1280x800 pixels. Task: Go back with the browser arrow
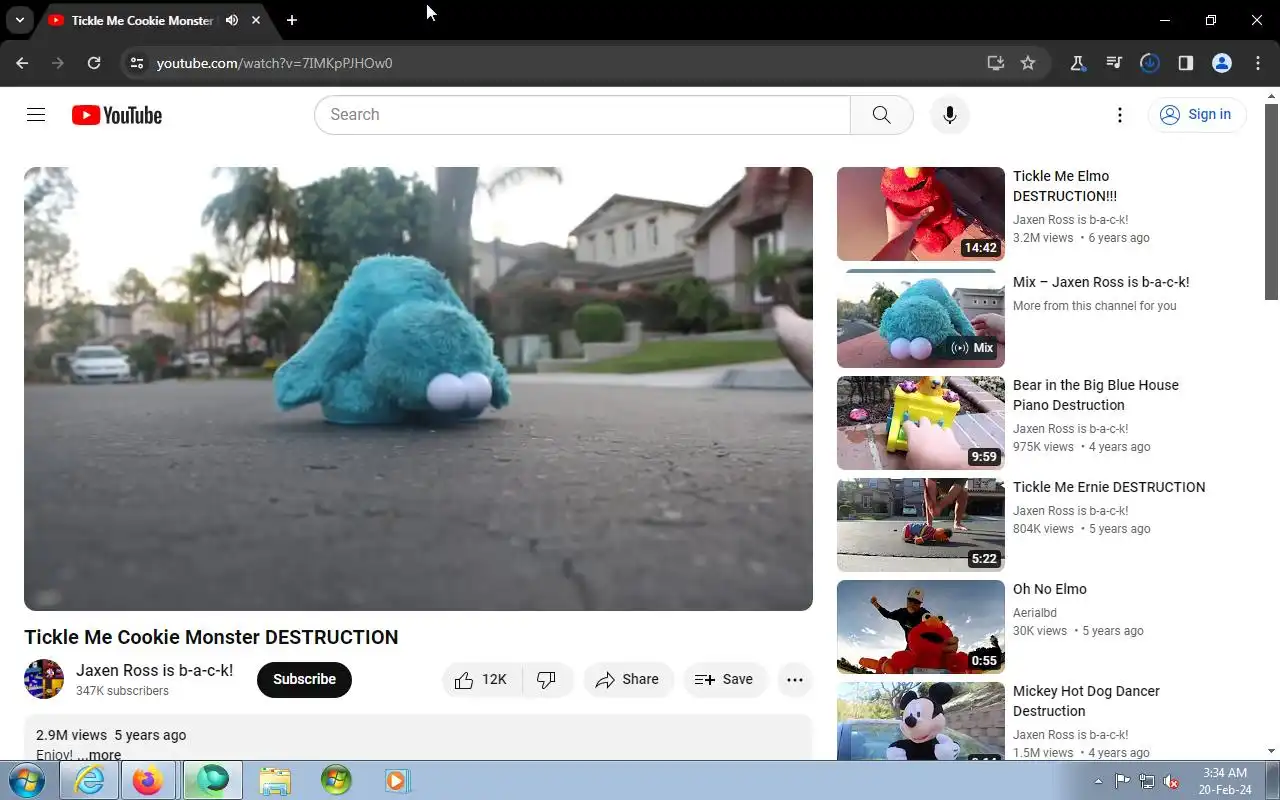coord(22,63)
